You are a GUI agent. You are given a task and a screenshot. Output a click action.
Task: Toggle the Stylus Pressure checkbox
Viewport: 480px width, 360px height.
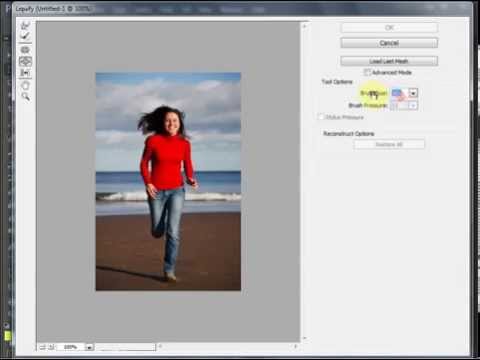pyautogui.click(x=321, y=117)
